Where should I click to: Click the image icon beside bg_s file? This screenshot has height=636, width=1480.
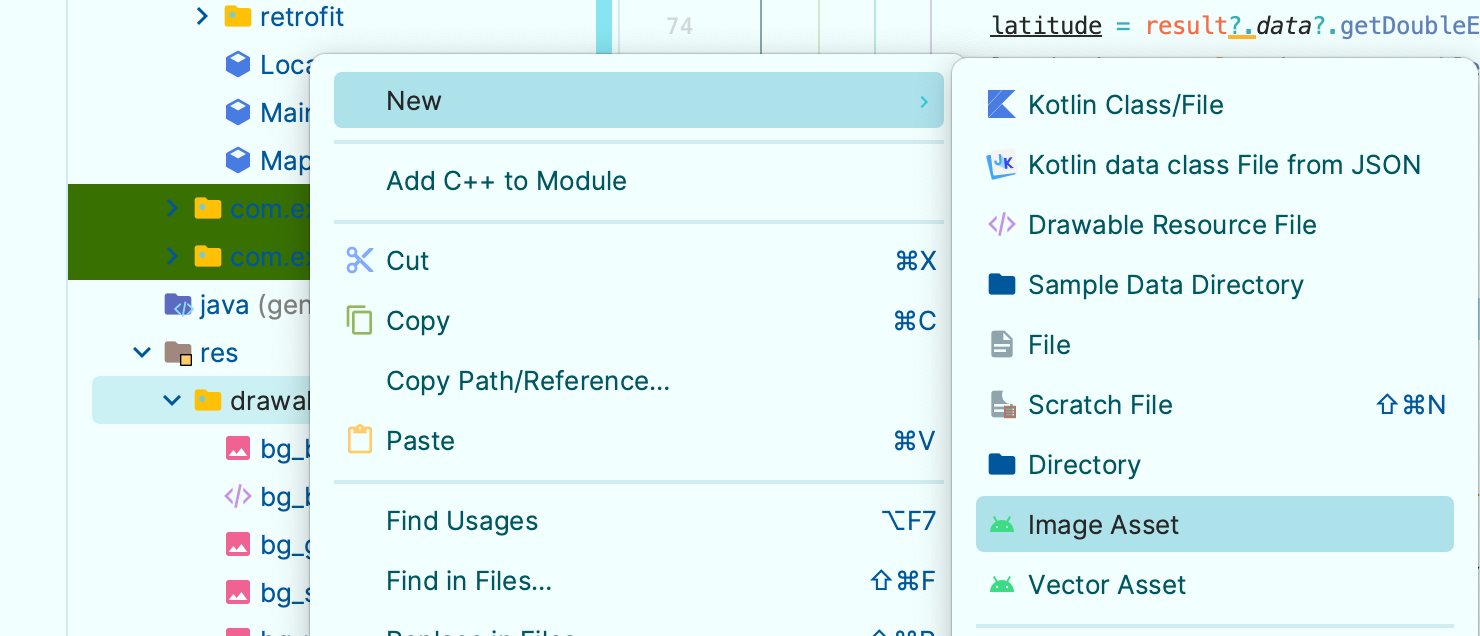(238, 592)
